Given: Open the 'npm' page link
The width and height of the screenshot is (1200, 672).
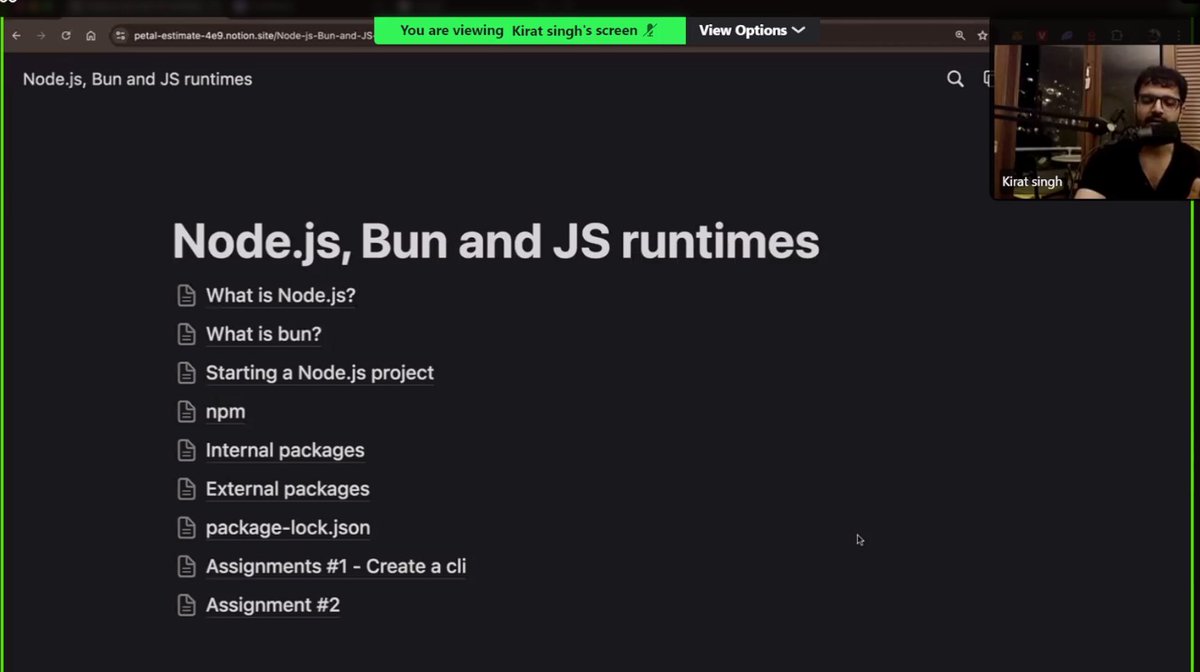Looking at the screenshot, I should tap(225, 412).
